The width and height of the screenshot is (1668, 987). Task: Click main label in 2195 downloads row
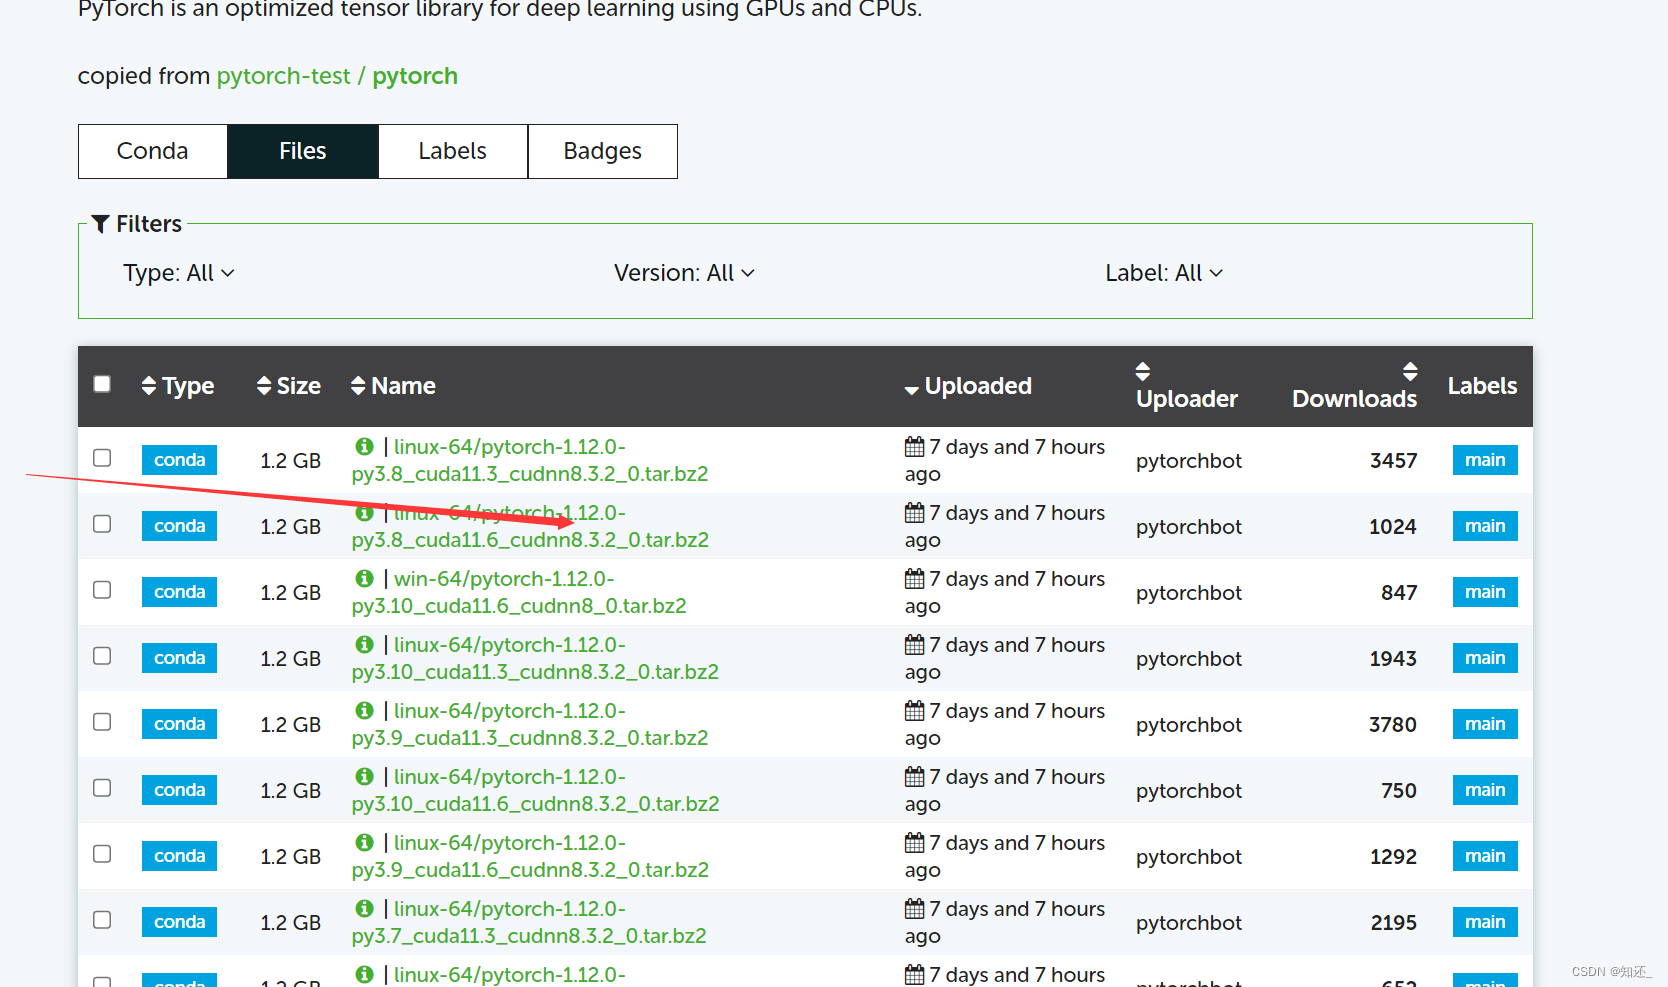(x=1485, y=922)
